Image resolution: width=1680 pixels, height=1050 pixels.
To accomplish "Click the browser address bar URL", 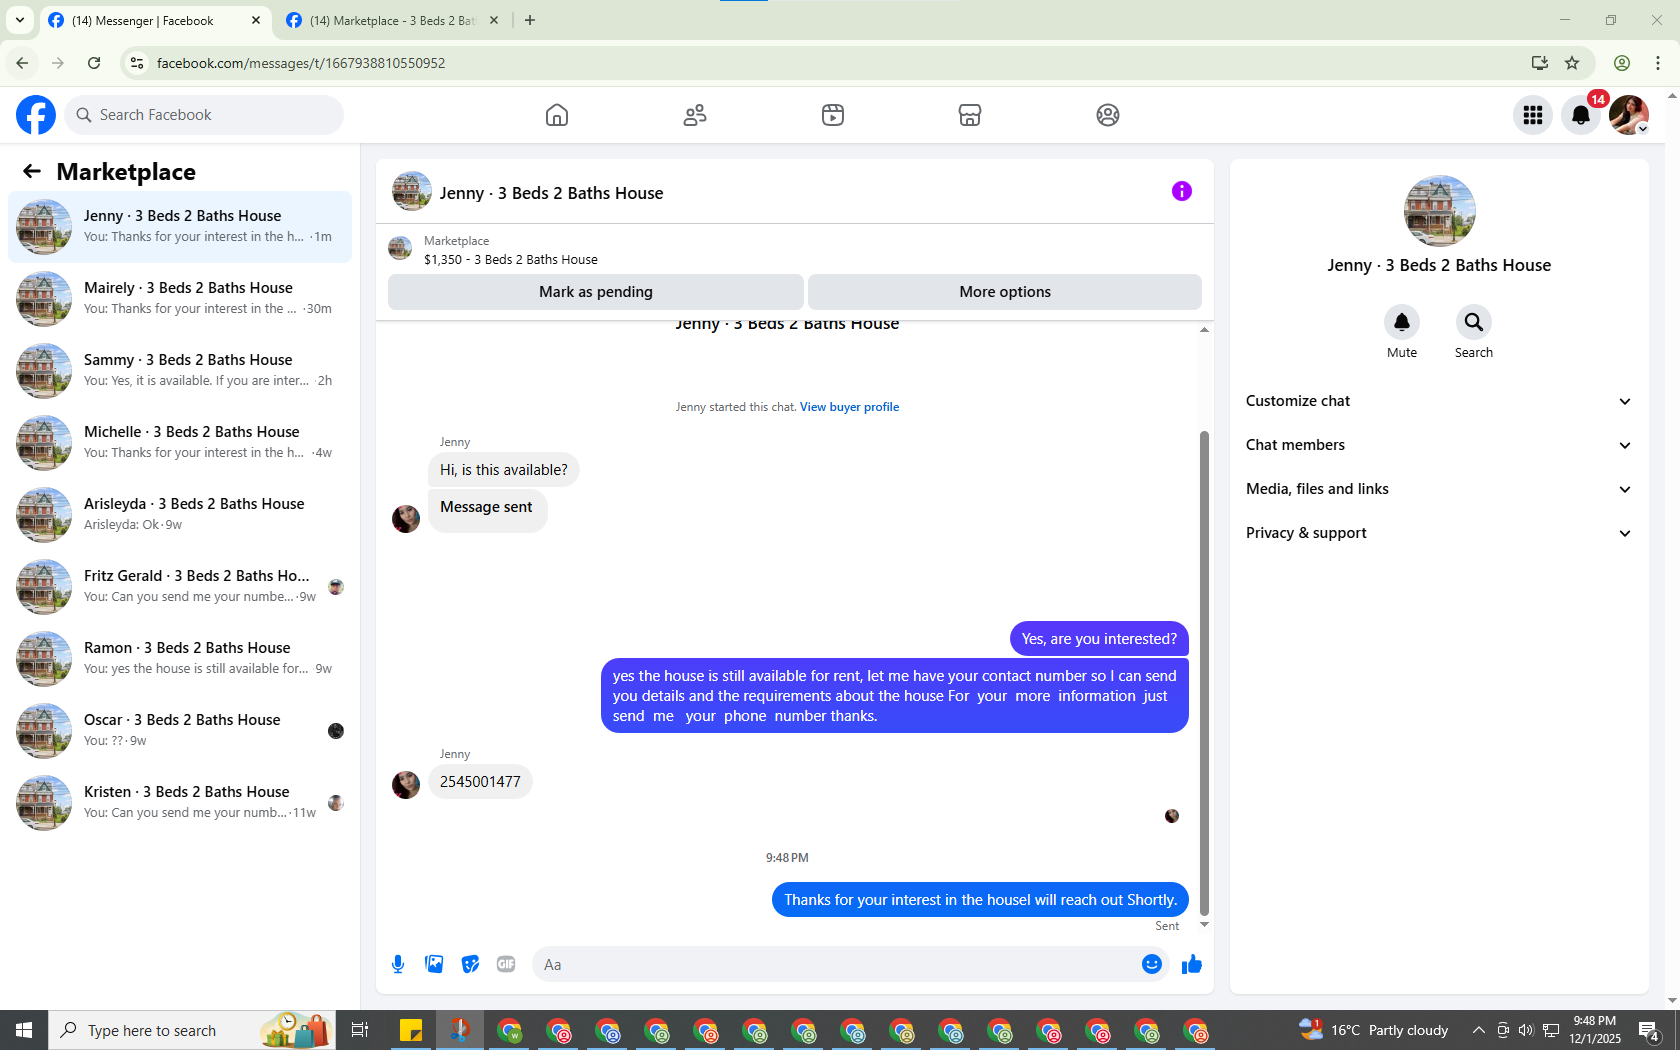I will [x=301, y=63].
